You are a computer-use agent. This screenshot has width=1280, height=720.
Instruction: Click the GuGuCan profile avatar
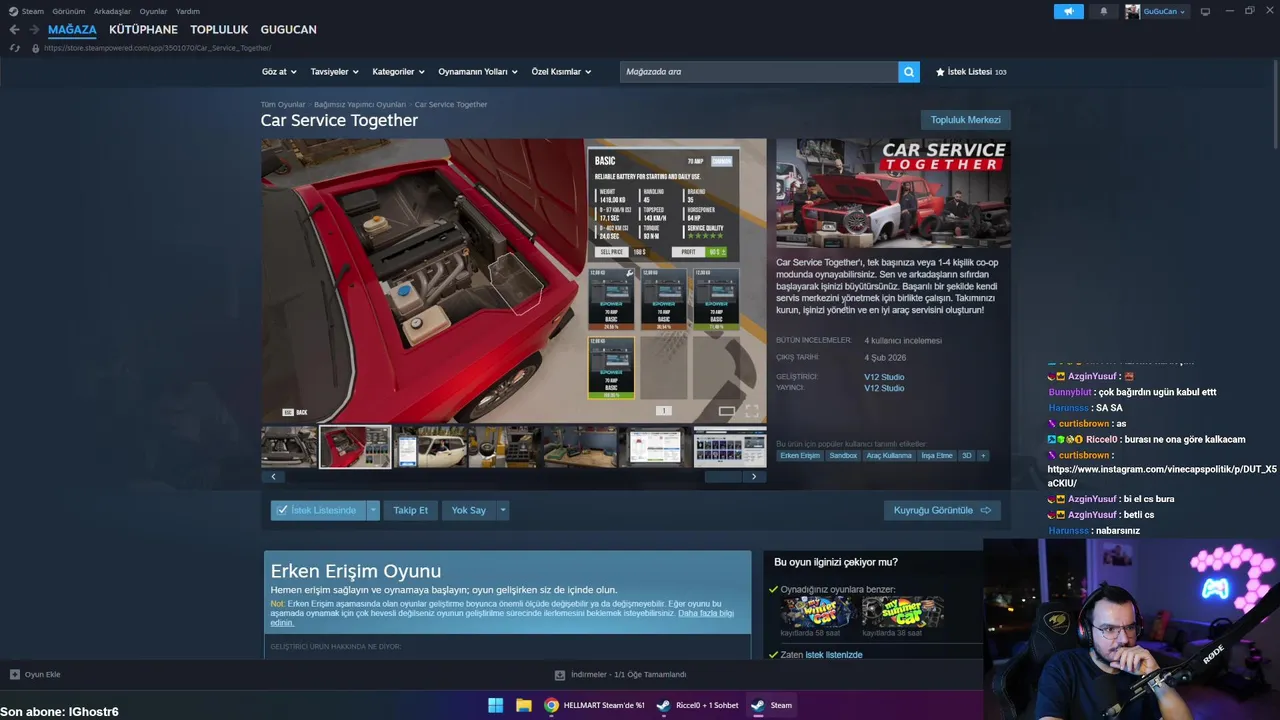(1132, 11)
